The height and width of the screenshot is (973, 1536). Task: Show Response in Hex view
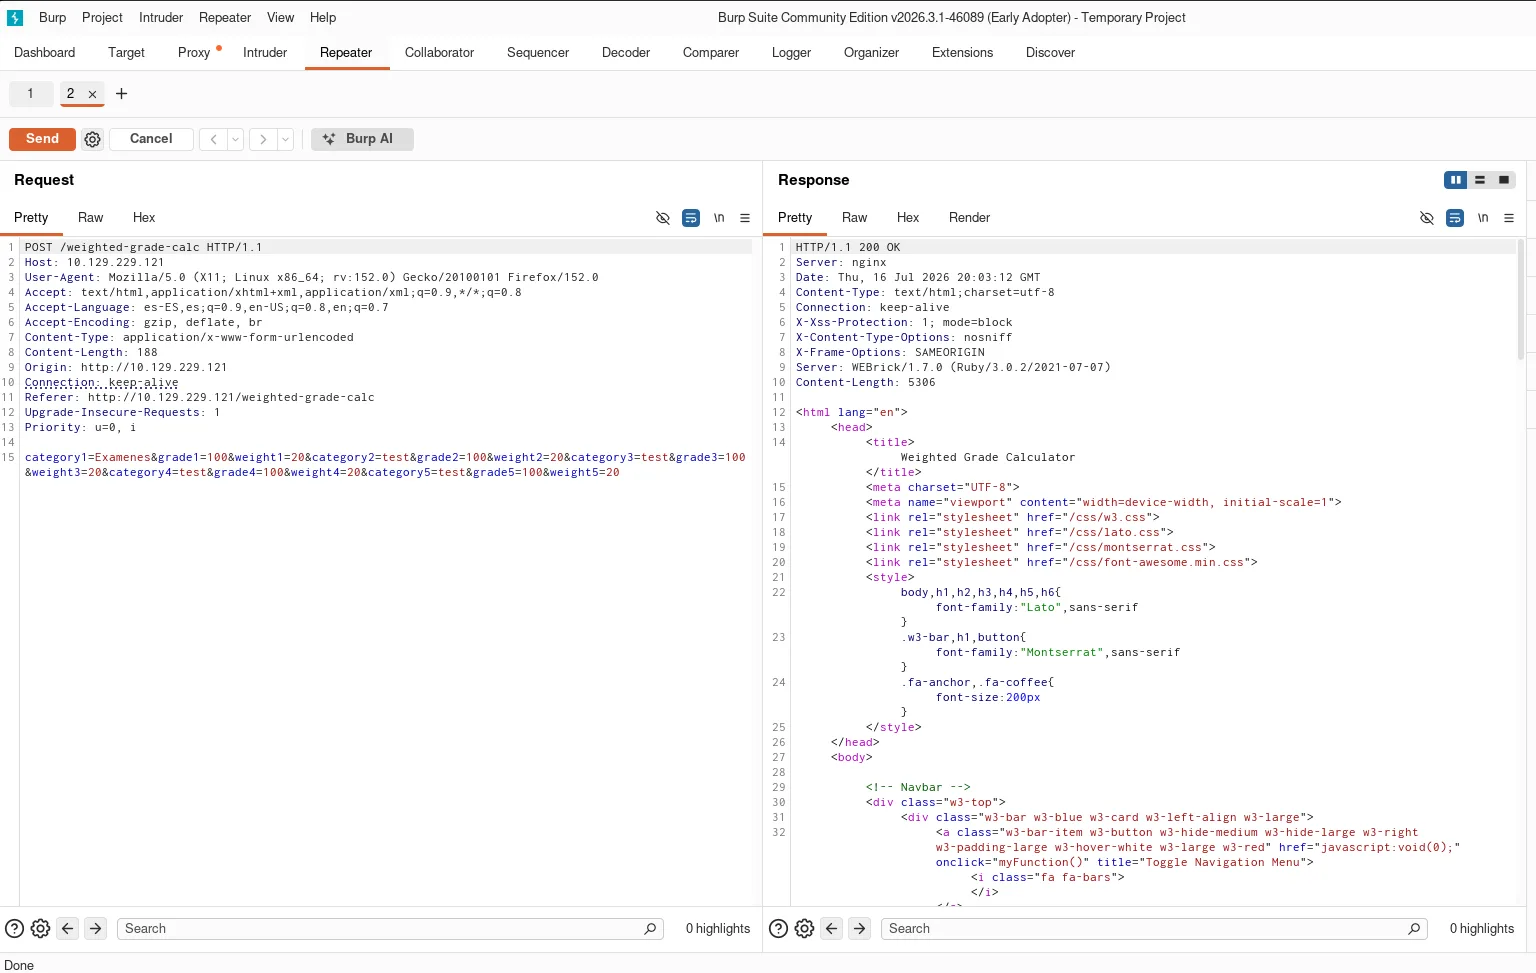(x=908, y=218)
